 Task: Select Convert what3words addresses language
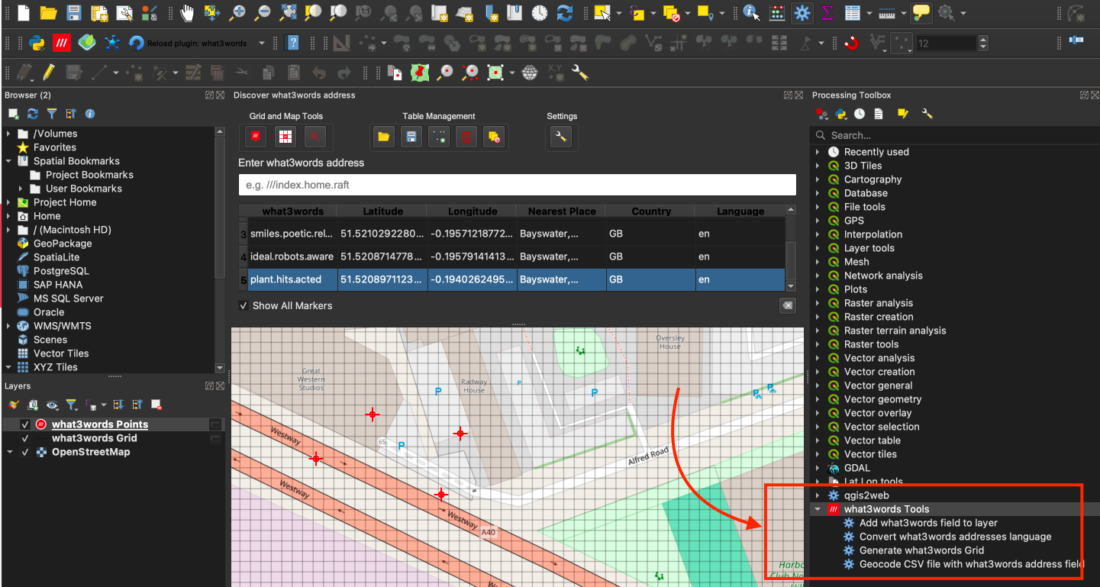955,537
